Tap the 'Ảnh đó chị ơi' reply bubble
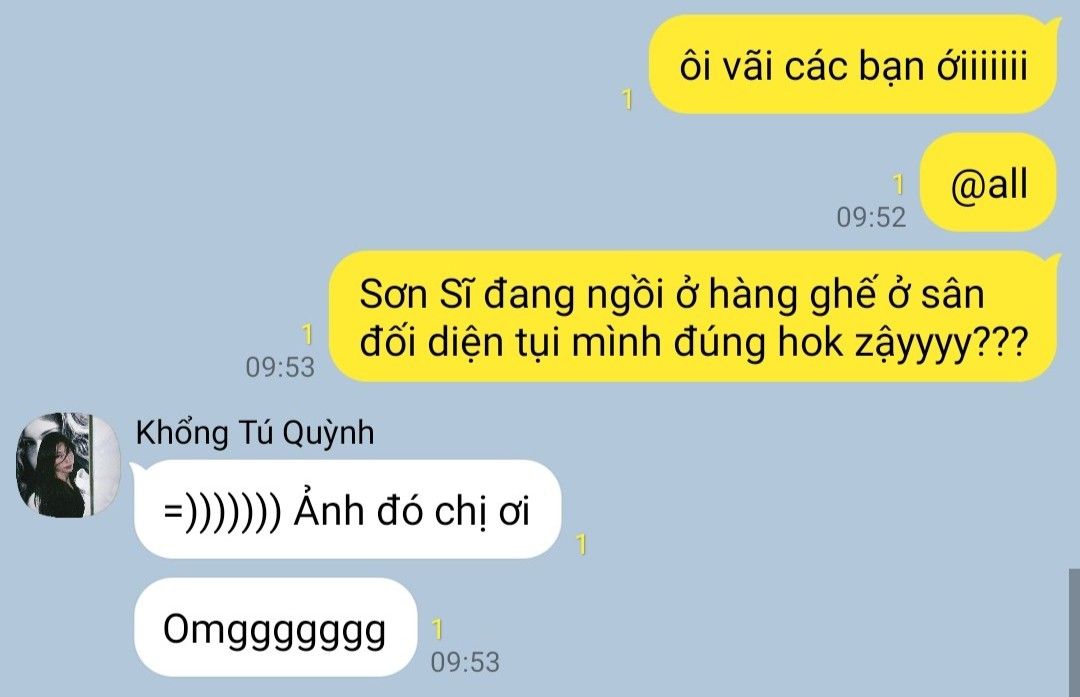Screen dimensions: 1080x697 [347, 509]
